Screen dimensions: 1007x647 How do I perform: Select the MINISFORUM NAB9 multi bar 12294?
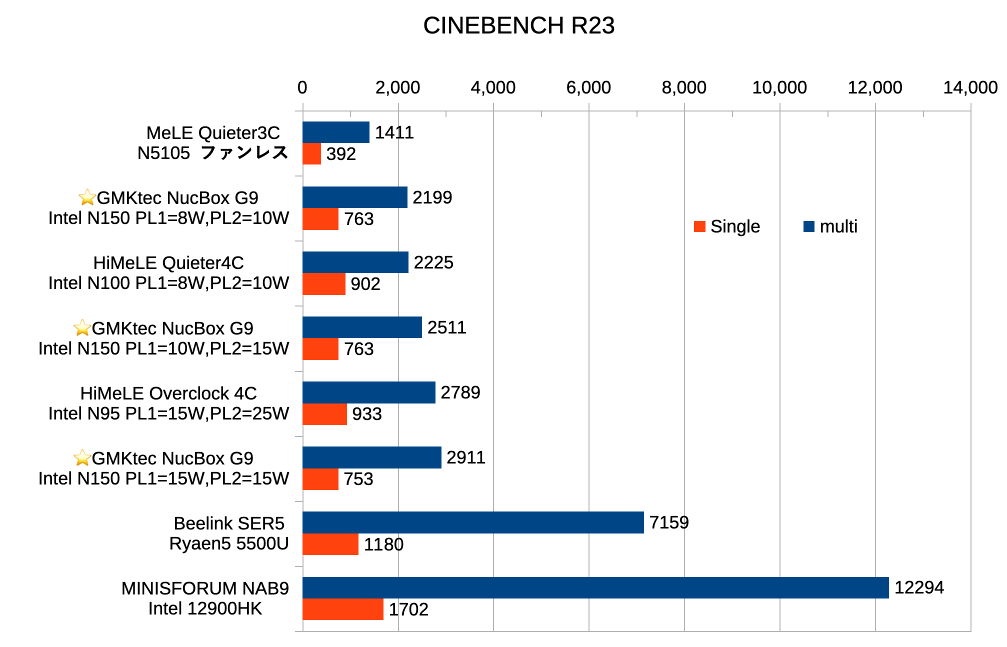[595, 588]
